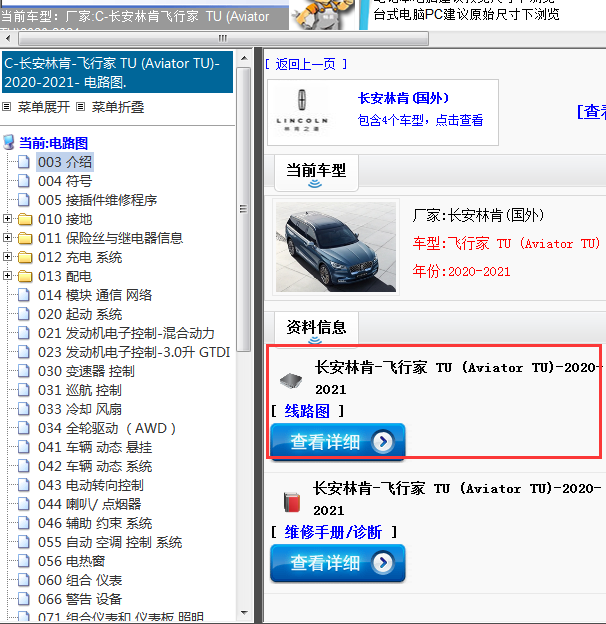Open 021 发动机电子控制-混合动力 entry
This screenshot has height=624, width=606.
pos(126,333)
